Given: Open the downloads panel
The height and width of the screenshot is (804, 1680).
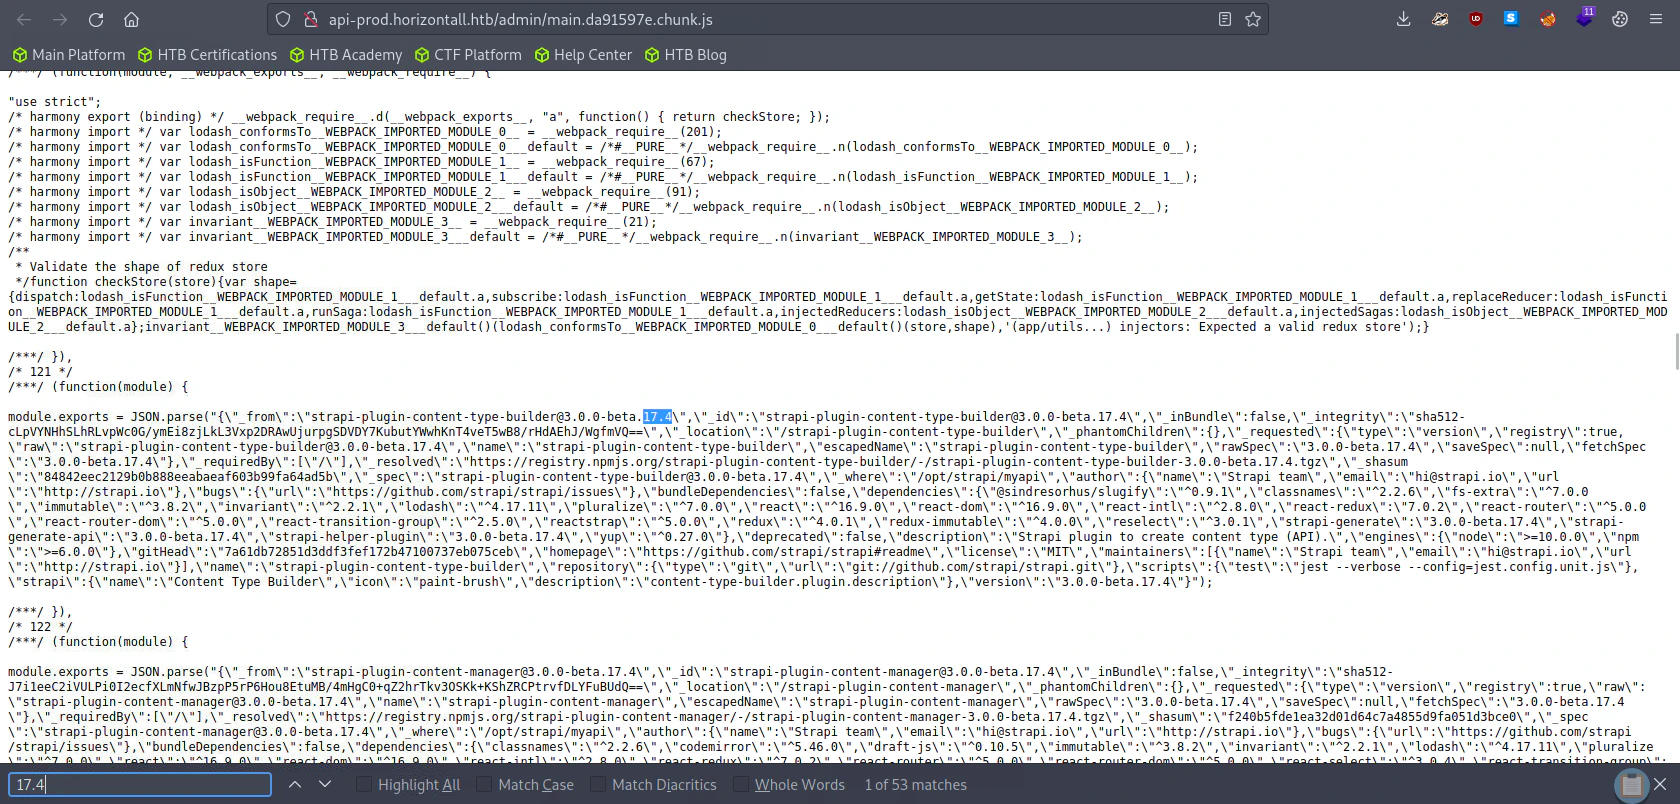Looking at the screenshot, I should [1404, 19].
